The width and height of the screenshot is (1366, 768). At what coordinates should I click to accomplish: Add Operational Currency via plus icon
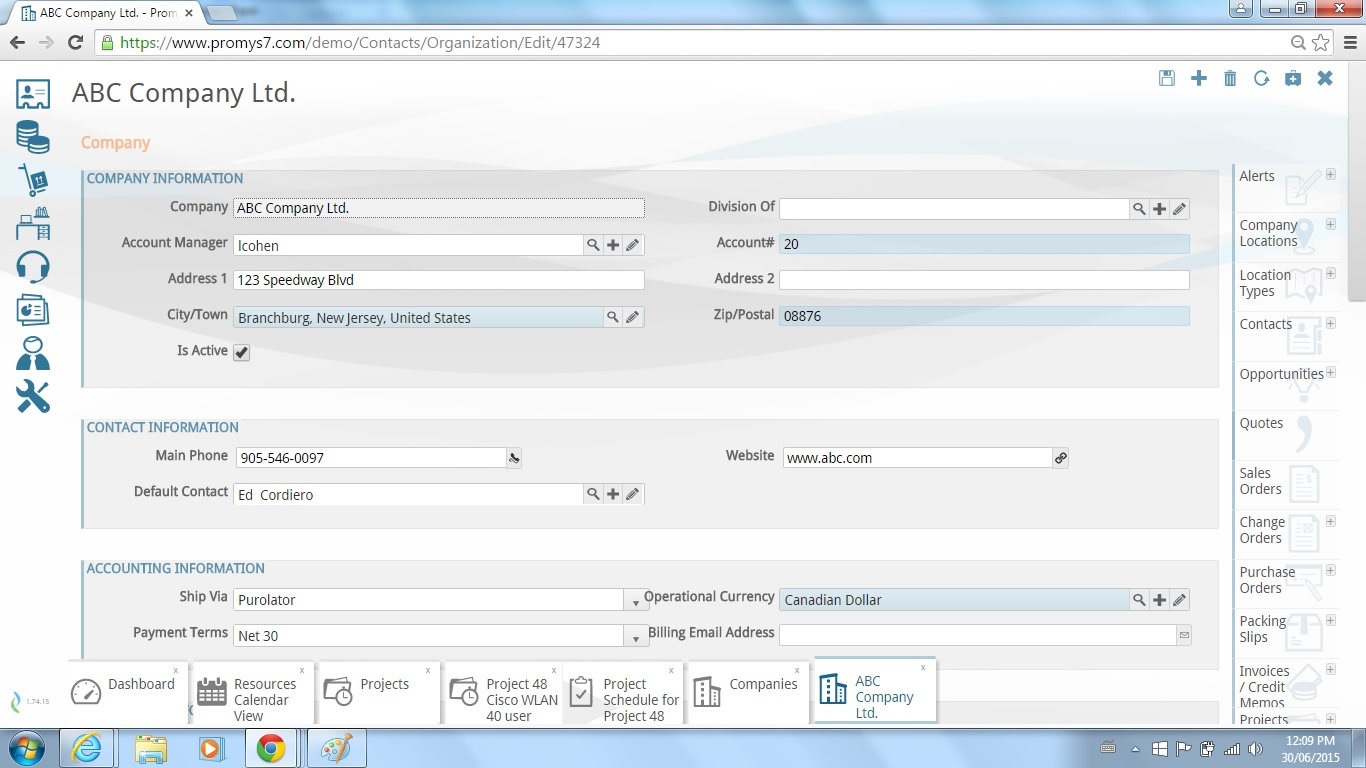coord(1159,600)
